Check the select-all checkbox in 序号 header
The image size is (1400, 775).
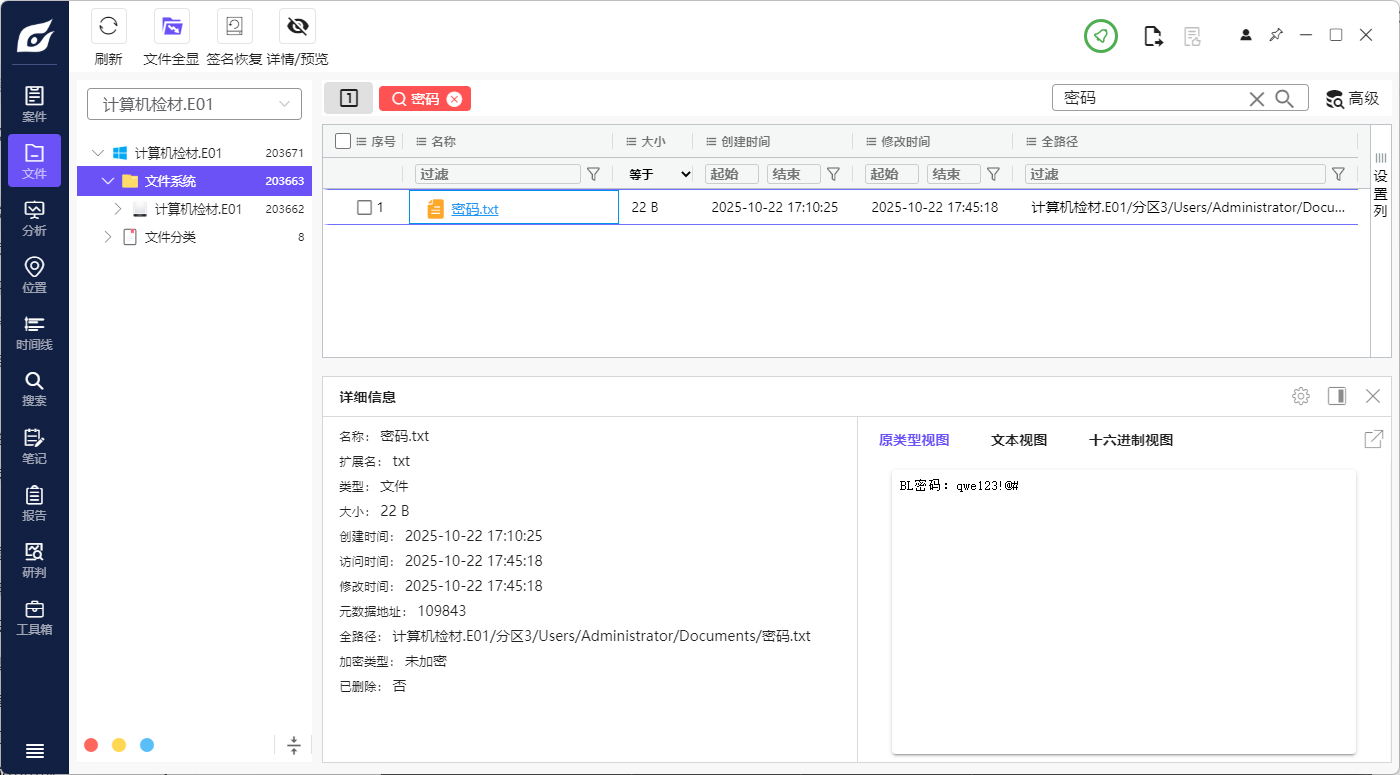coord(343,141)
